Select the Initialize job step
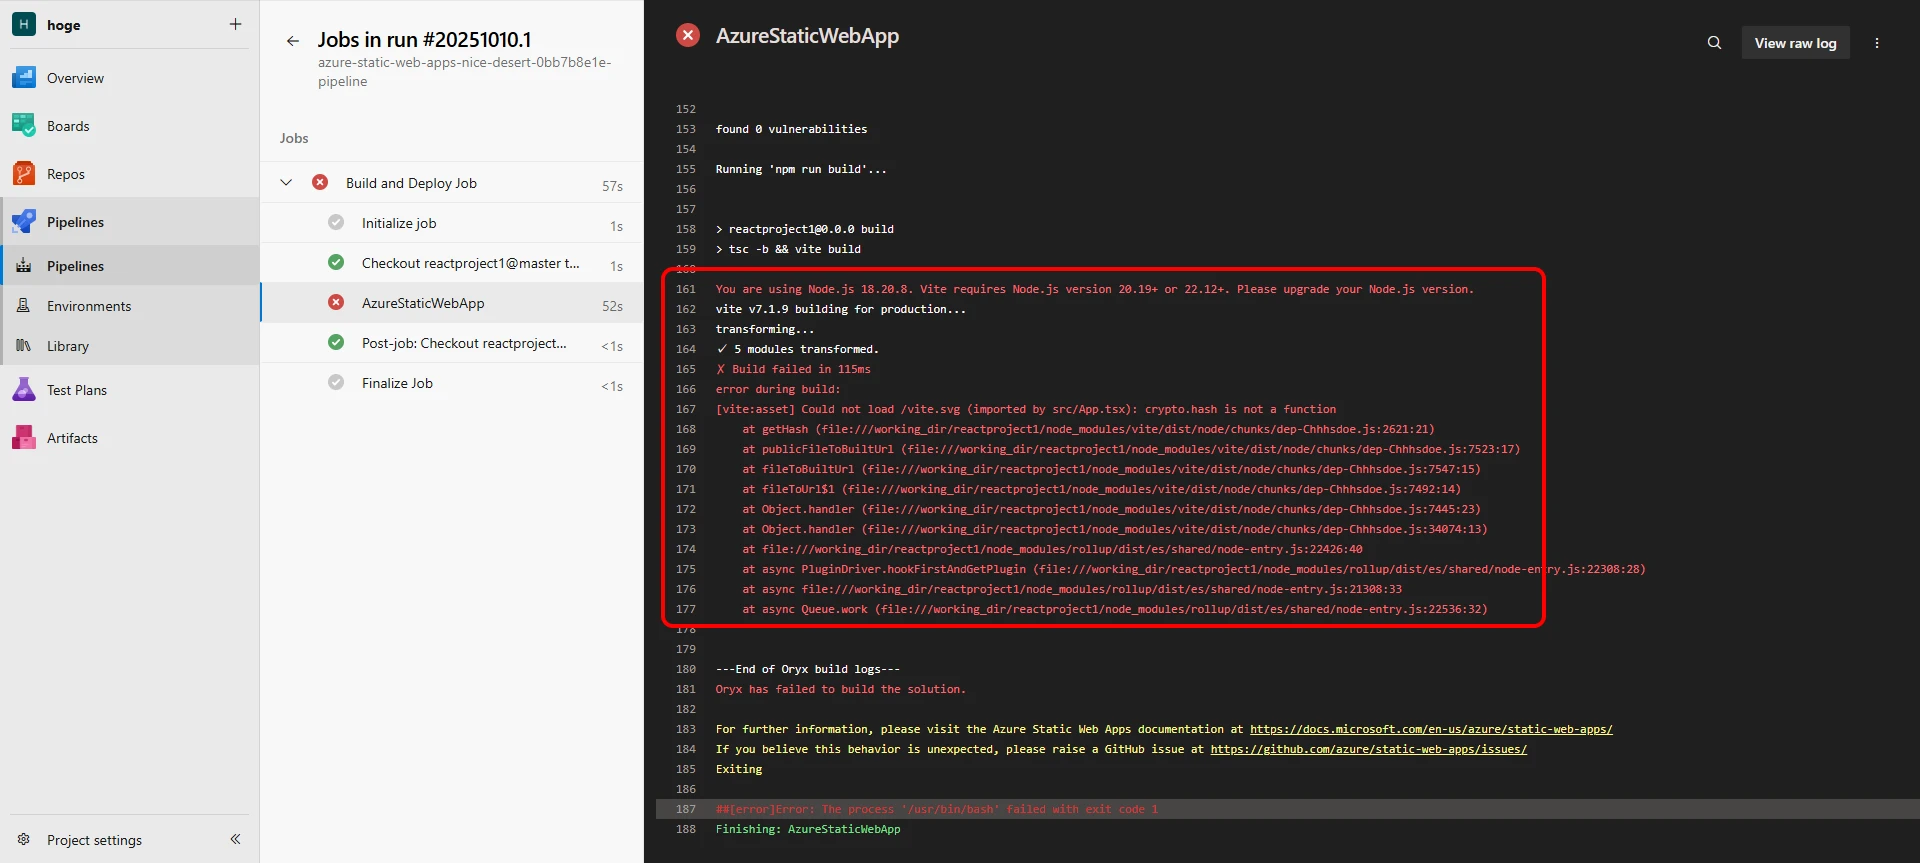 [x=399, y=223]
